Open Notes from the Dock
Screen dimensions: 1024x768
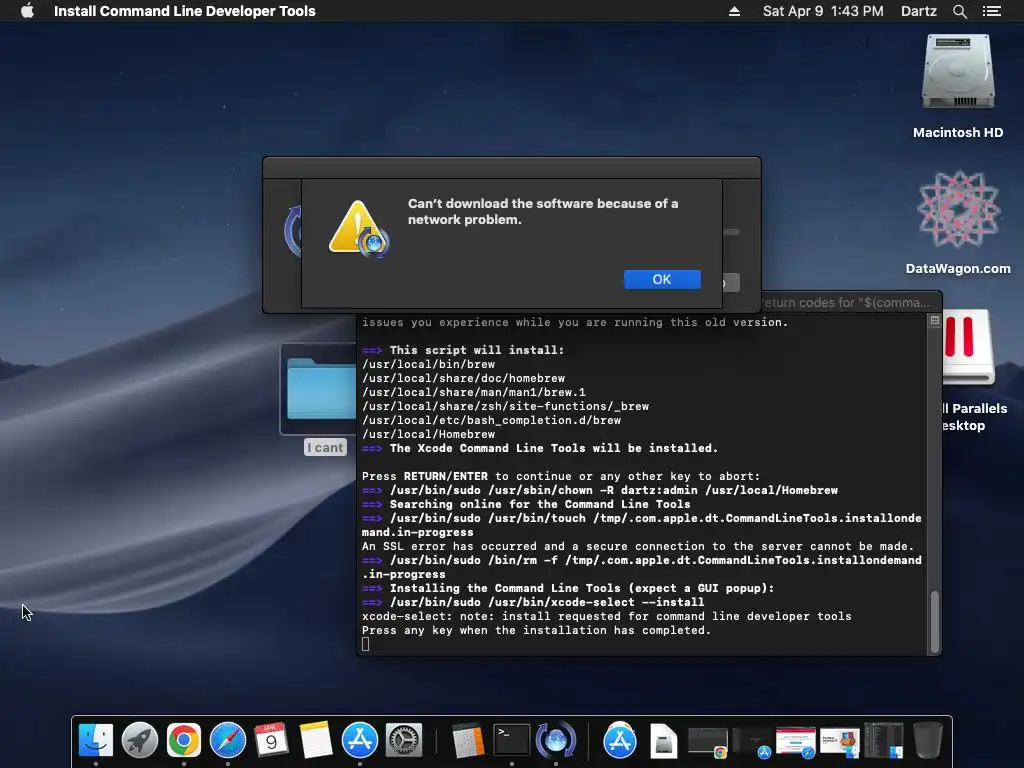315,741
